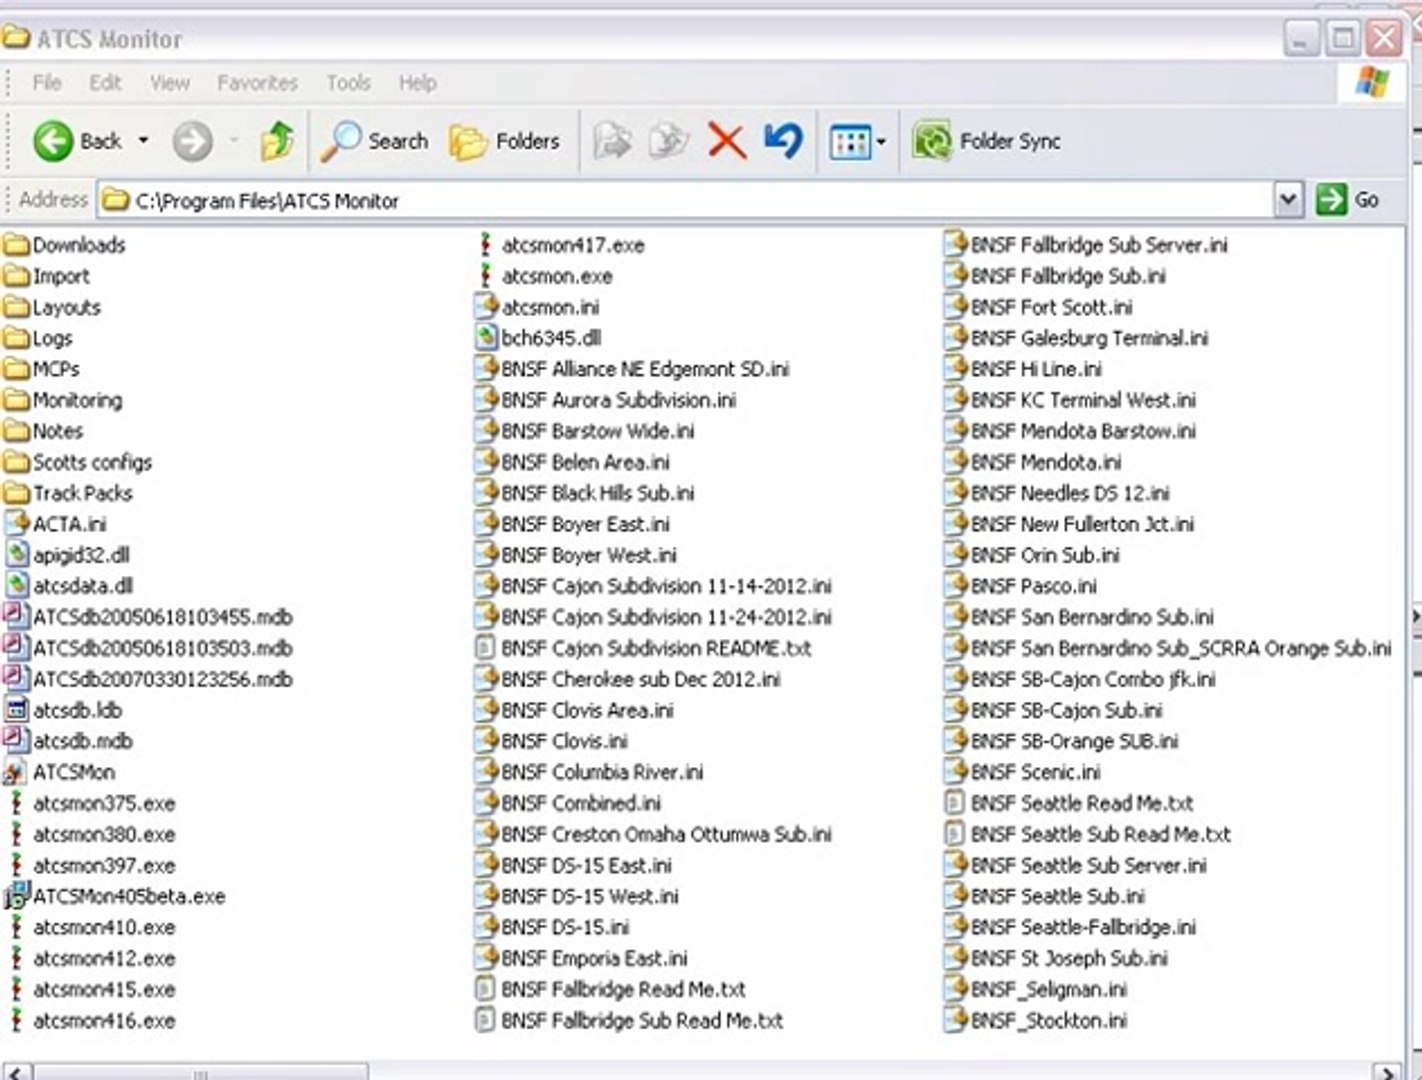Select BNSF Columbia River.ini

pyautogui.click(x=589, y=772)
